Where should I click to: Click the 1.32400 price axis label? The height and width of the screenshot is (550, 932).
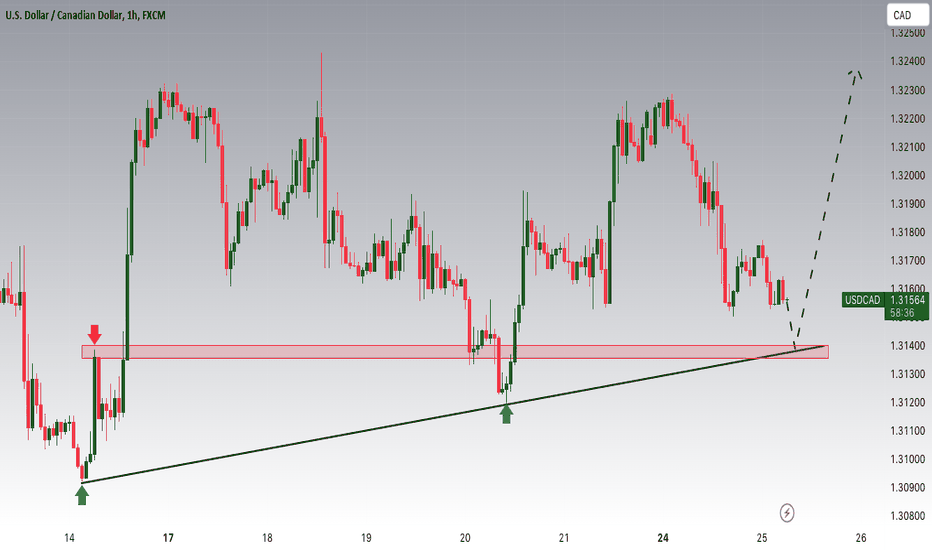(908, 61)
